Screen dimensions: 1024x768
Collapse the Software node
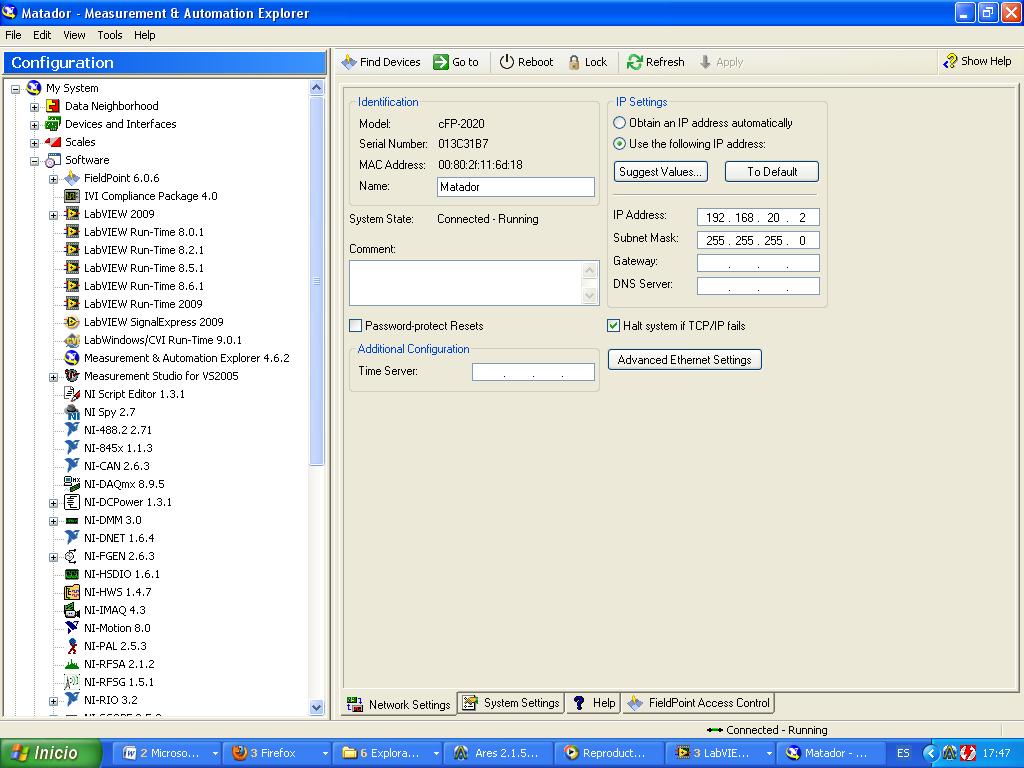35,161
